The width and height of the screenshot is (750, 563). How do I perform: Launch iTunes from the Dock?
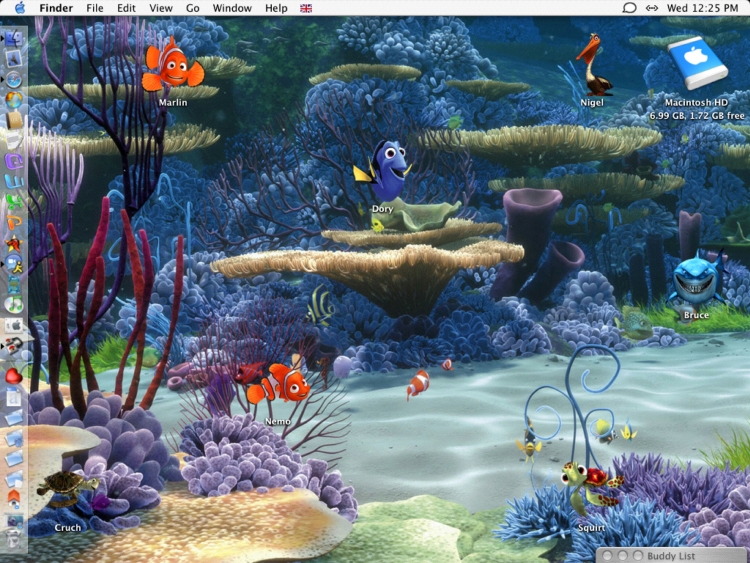[14, 304]
